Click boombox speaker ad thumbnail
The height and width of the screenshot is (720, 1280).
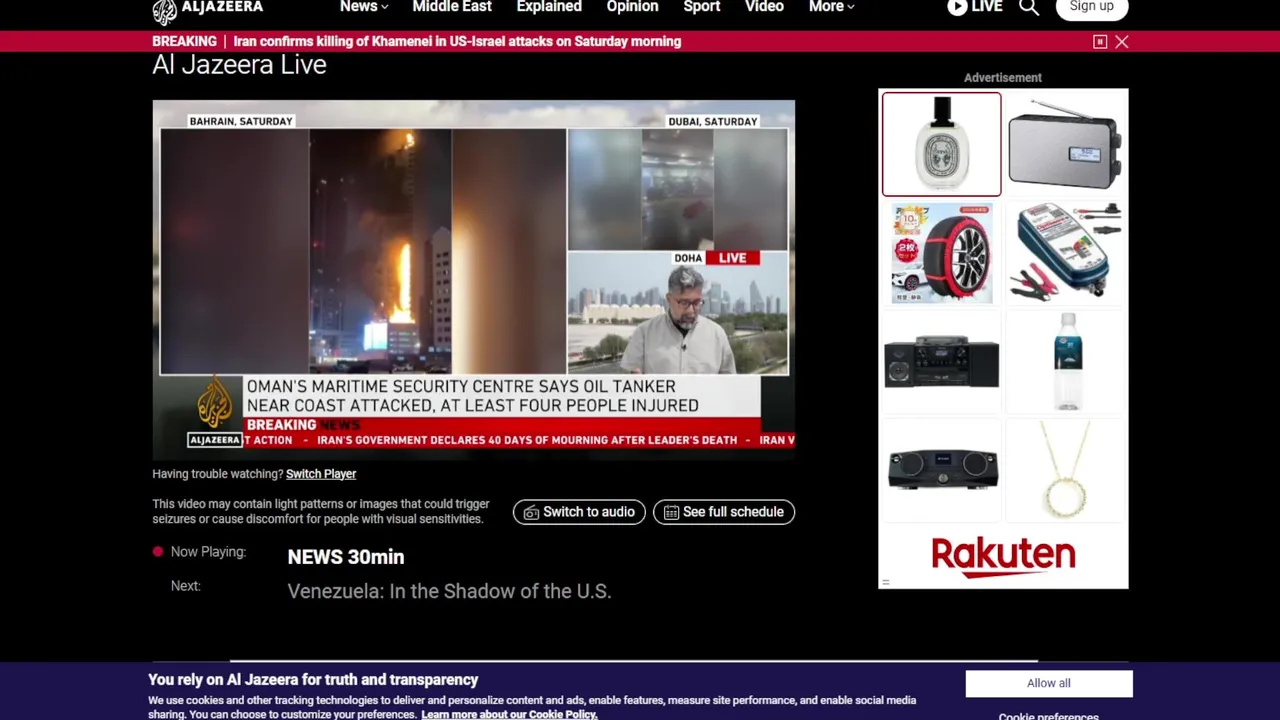[942, 469]
